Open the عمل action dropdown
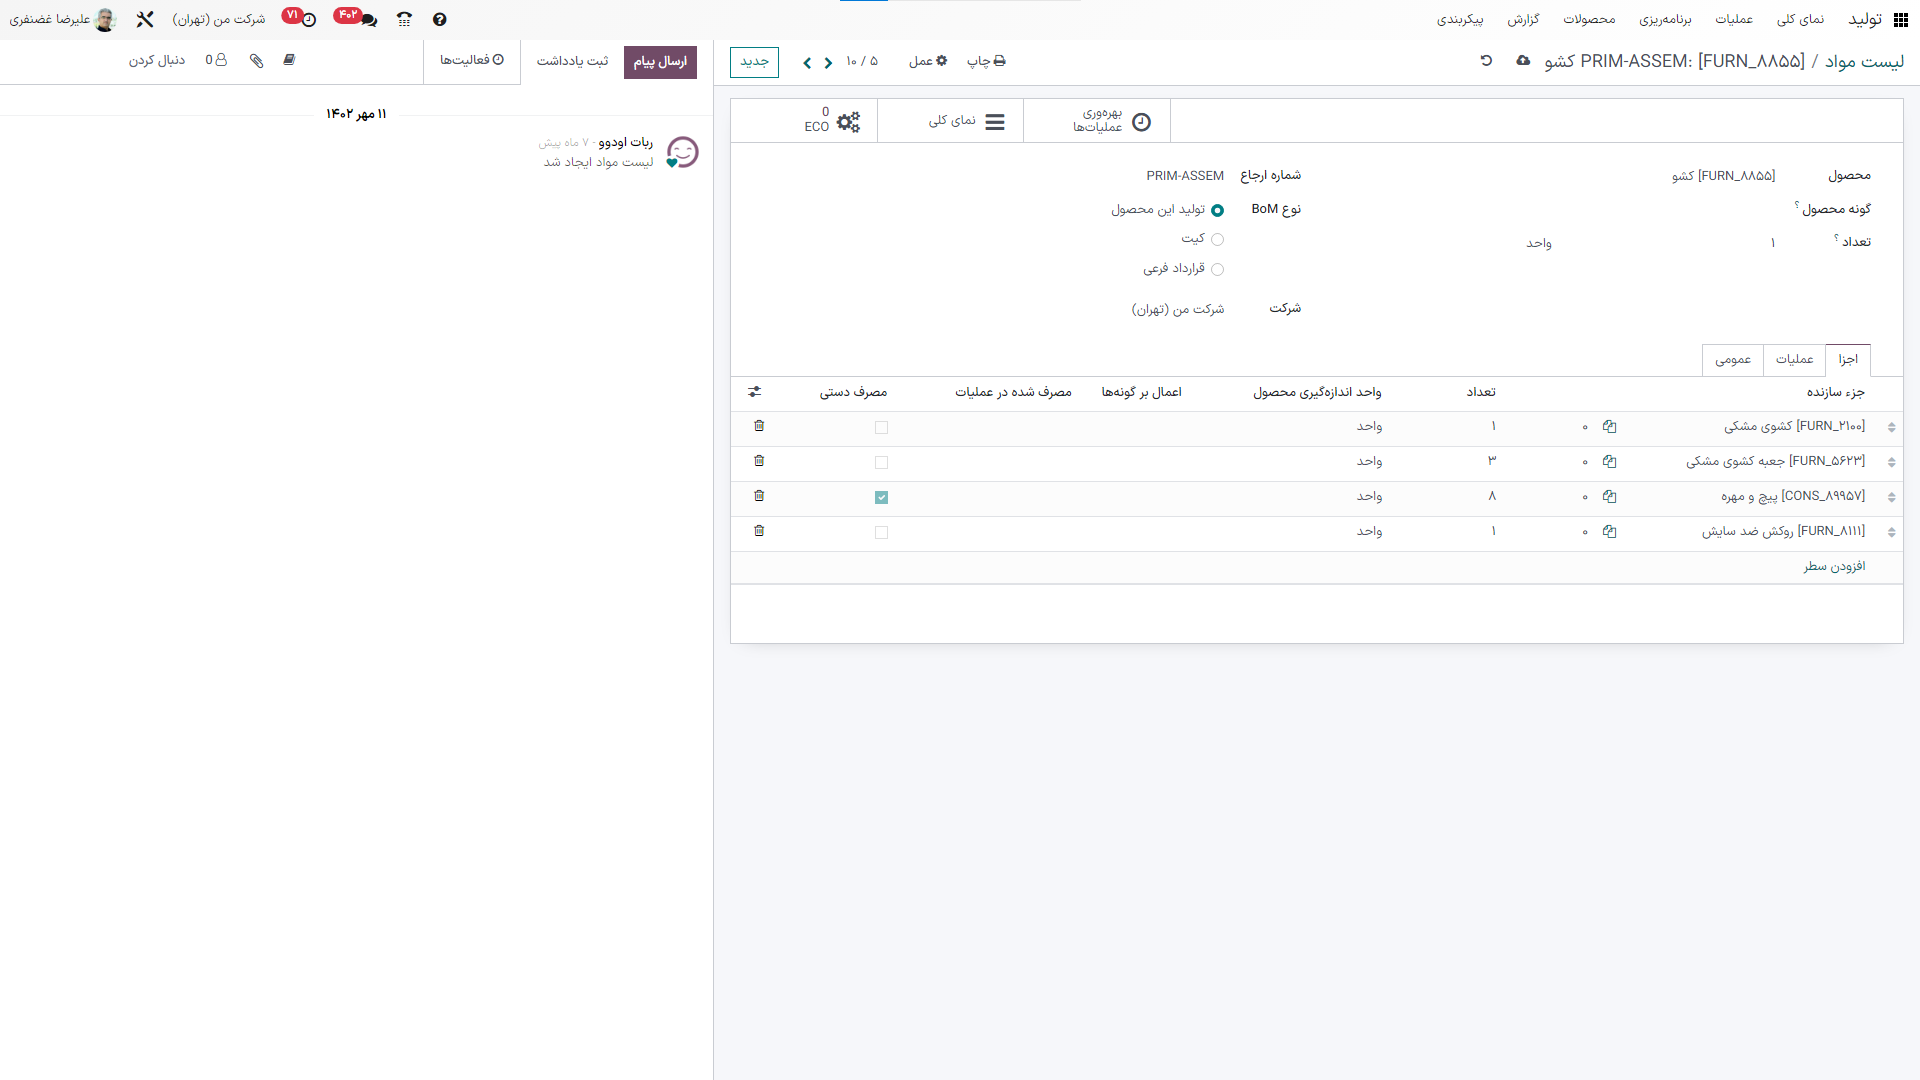The width and height of the screenshot is (1920, 1080). (x=928, y=62)
